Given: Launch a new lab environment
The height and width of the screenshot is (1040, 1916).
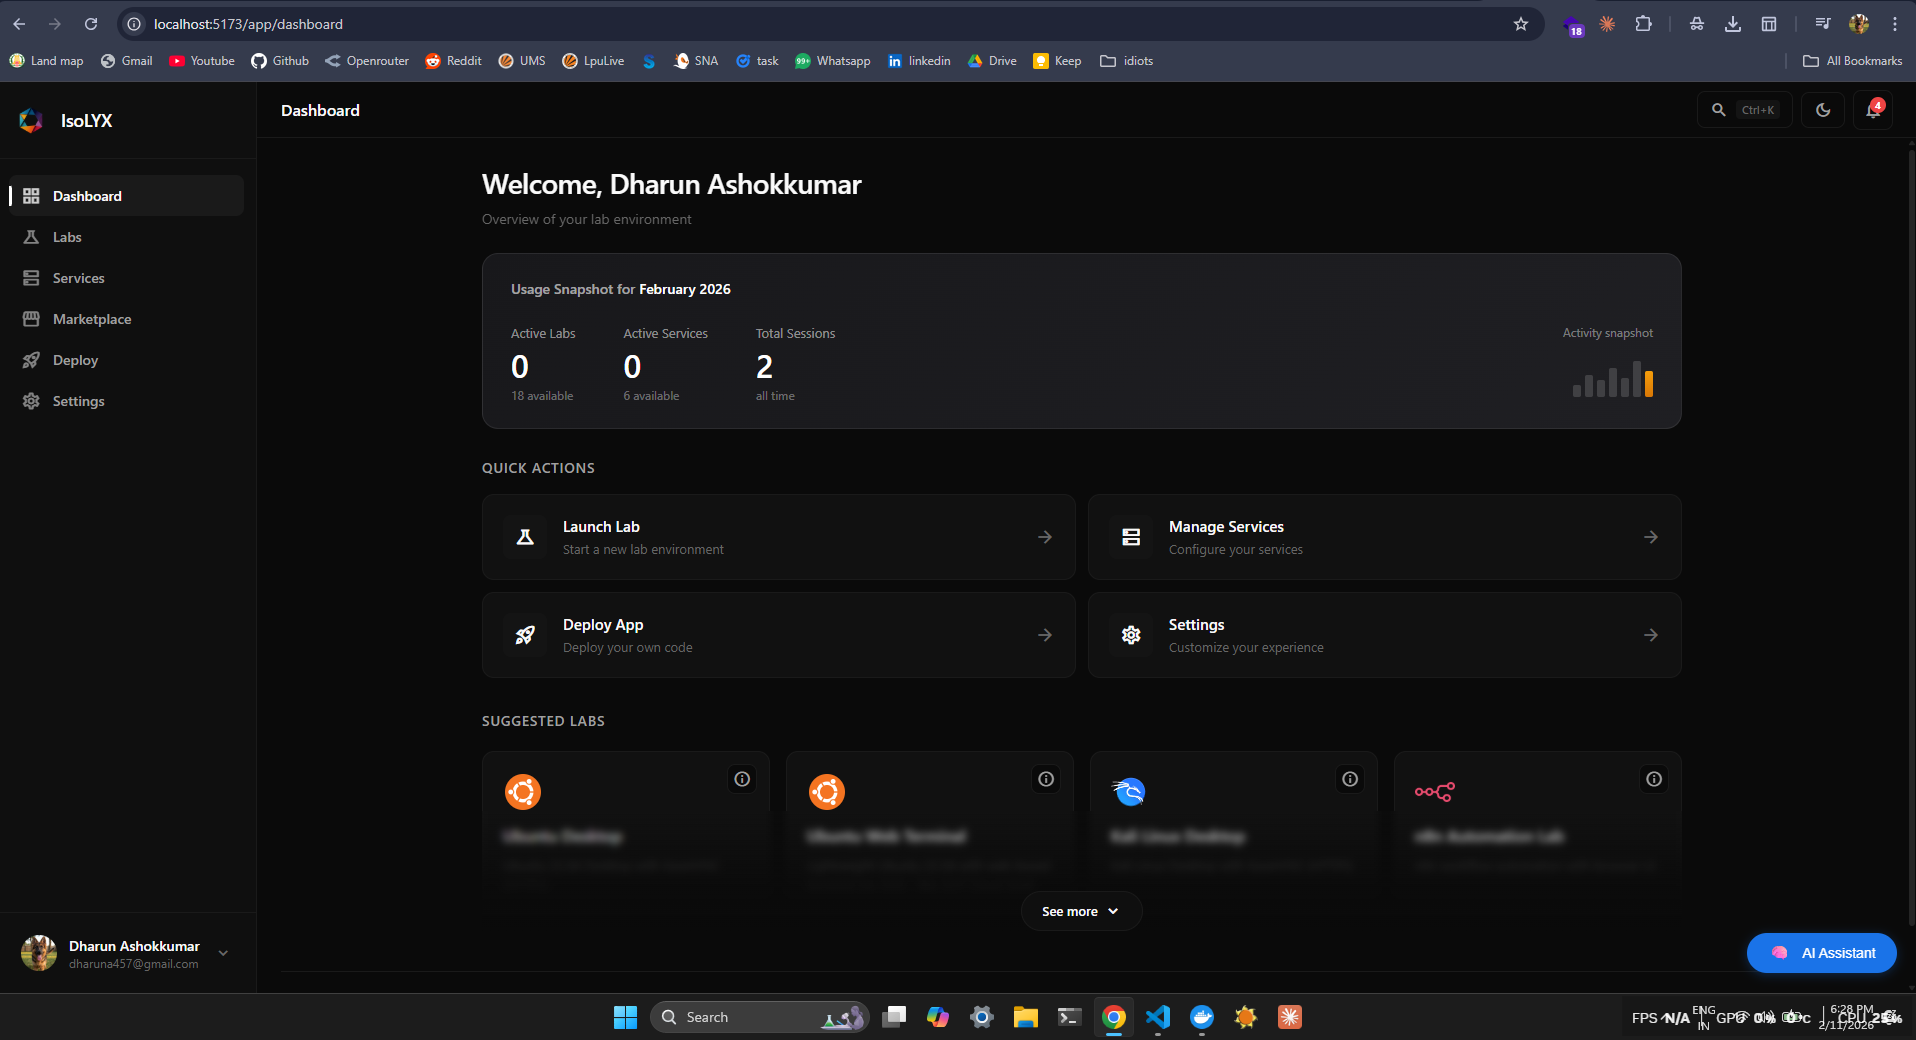Looking at the screenshot, I should click(778, 537).
